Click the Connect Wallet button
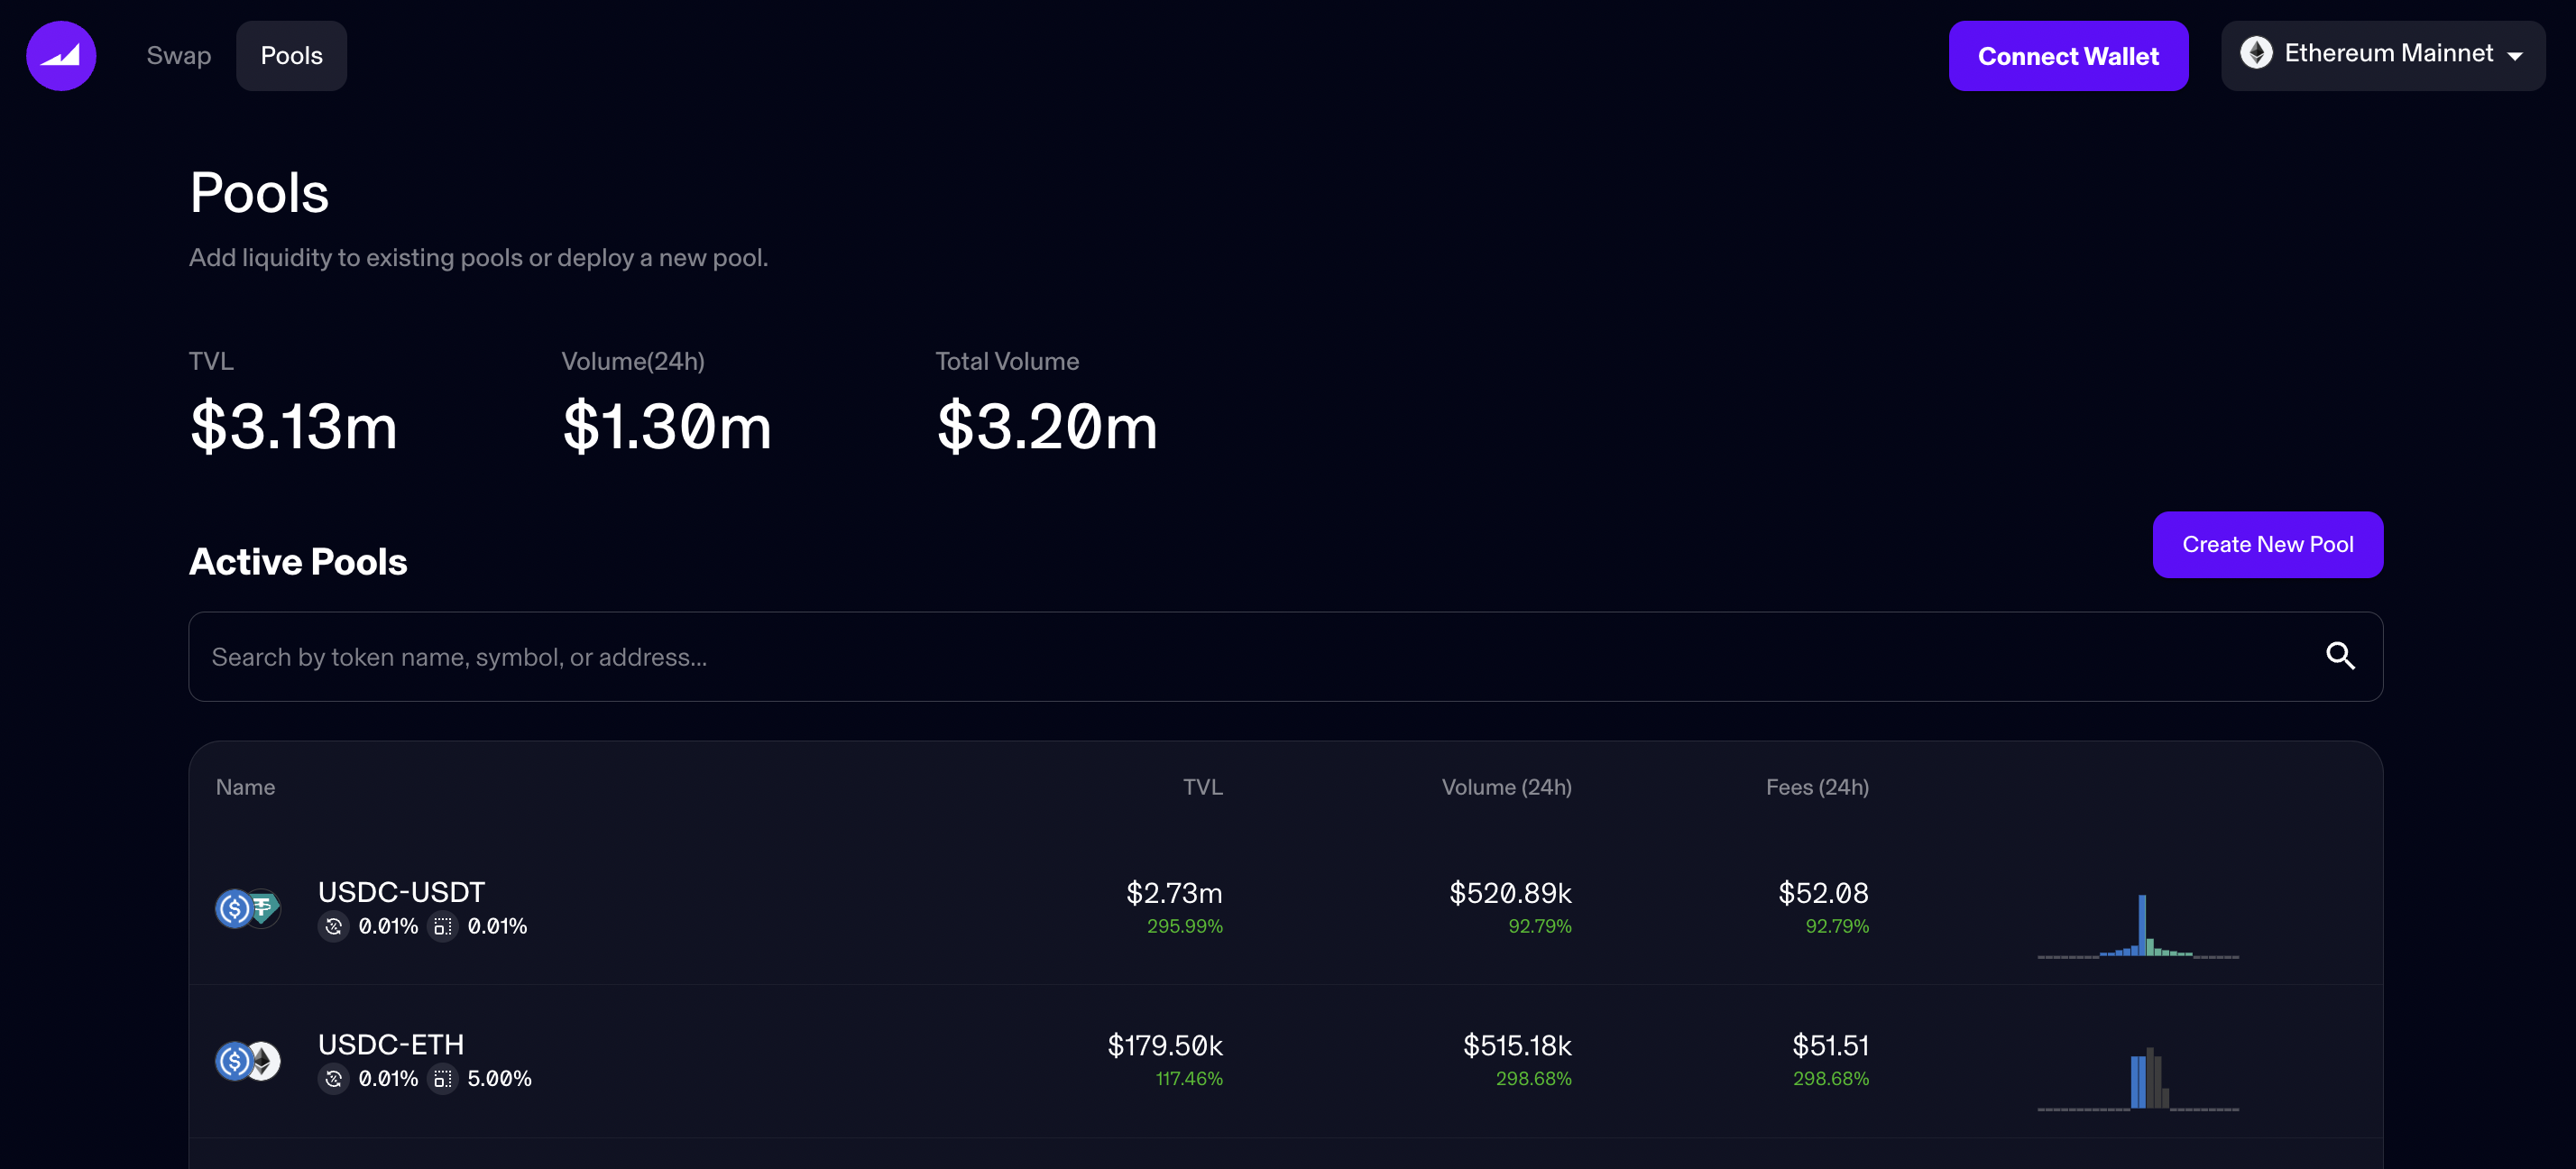Image resolution: width=2576 pixels, height=1169 pixels. coord(2067,56)
